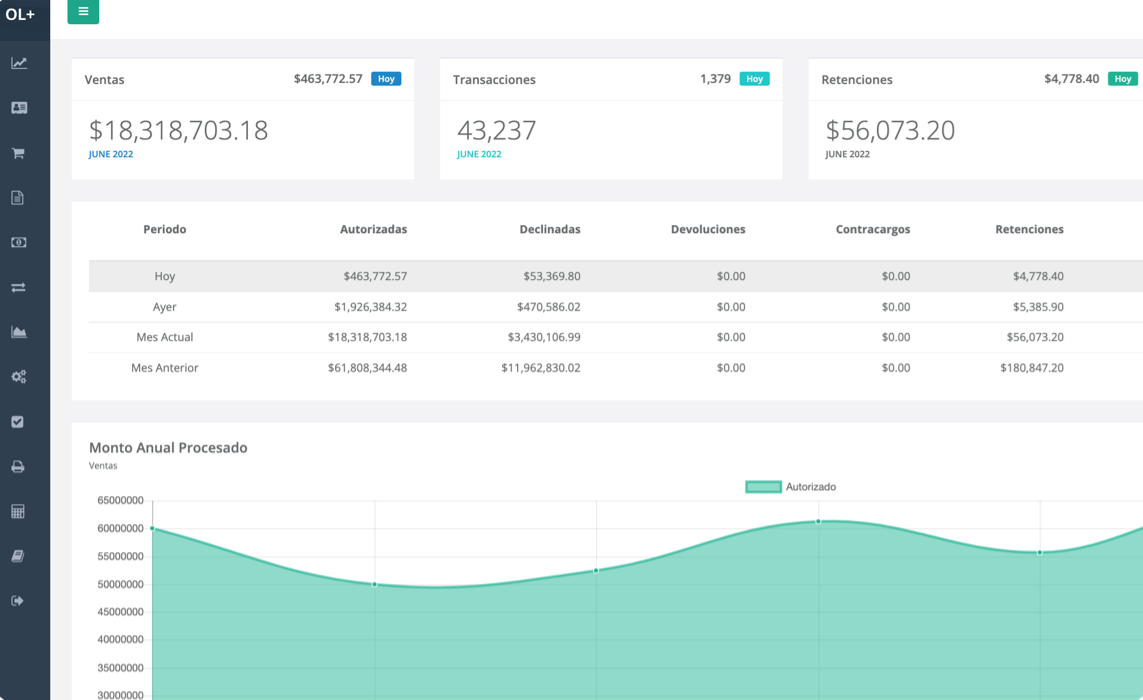Open the settings gears sidebar icon
This screenshot has height=700, width=1143.
point(19,377)
